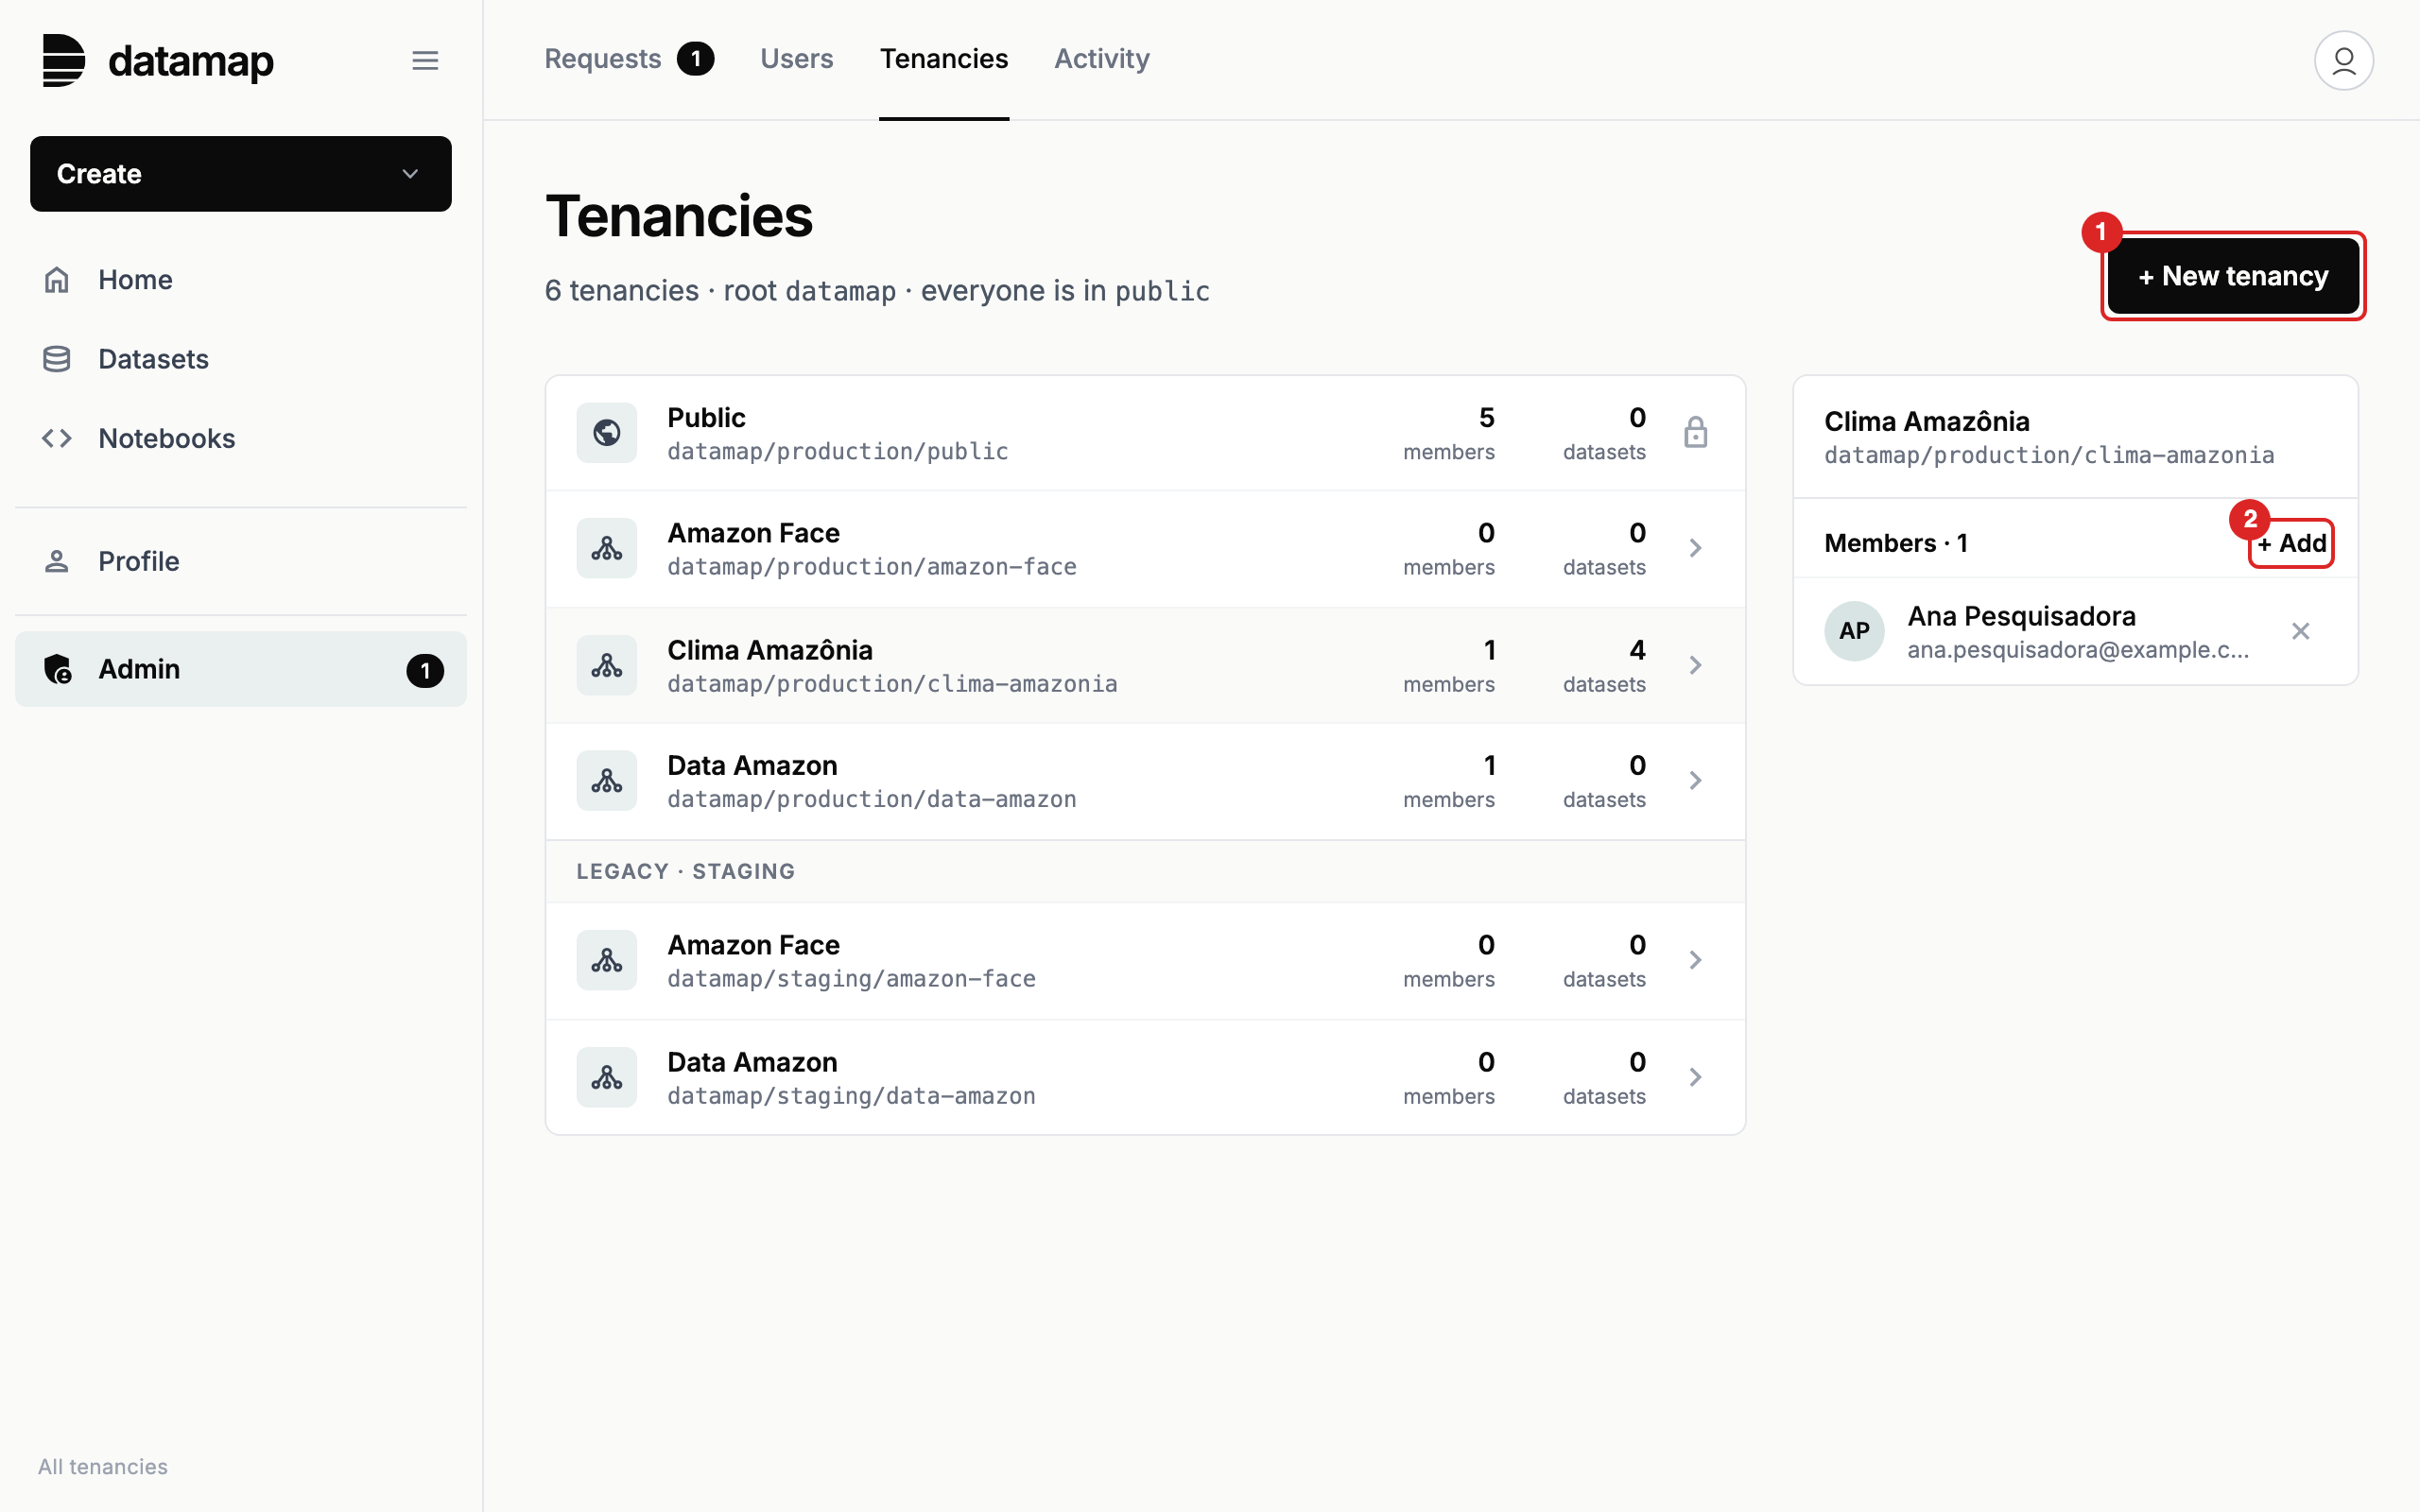2420x1512 pixels.
Task: Expand clima-amazonia row chevron
Action: pyautogui.click(x=1695, y=665)
